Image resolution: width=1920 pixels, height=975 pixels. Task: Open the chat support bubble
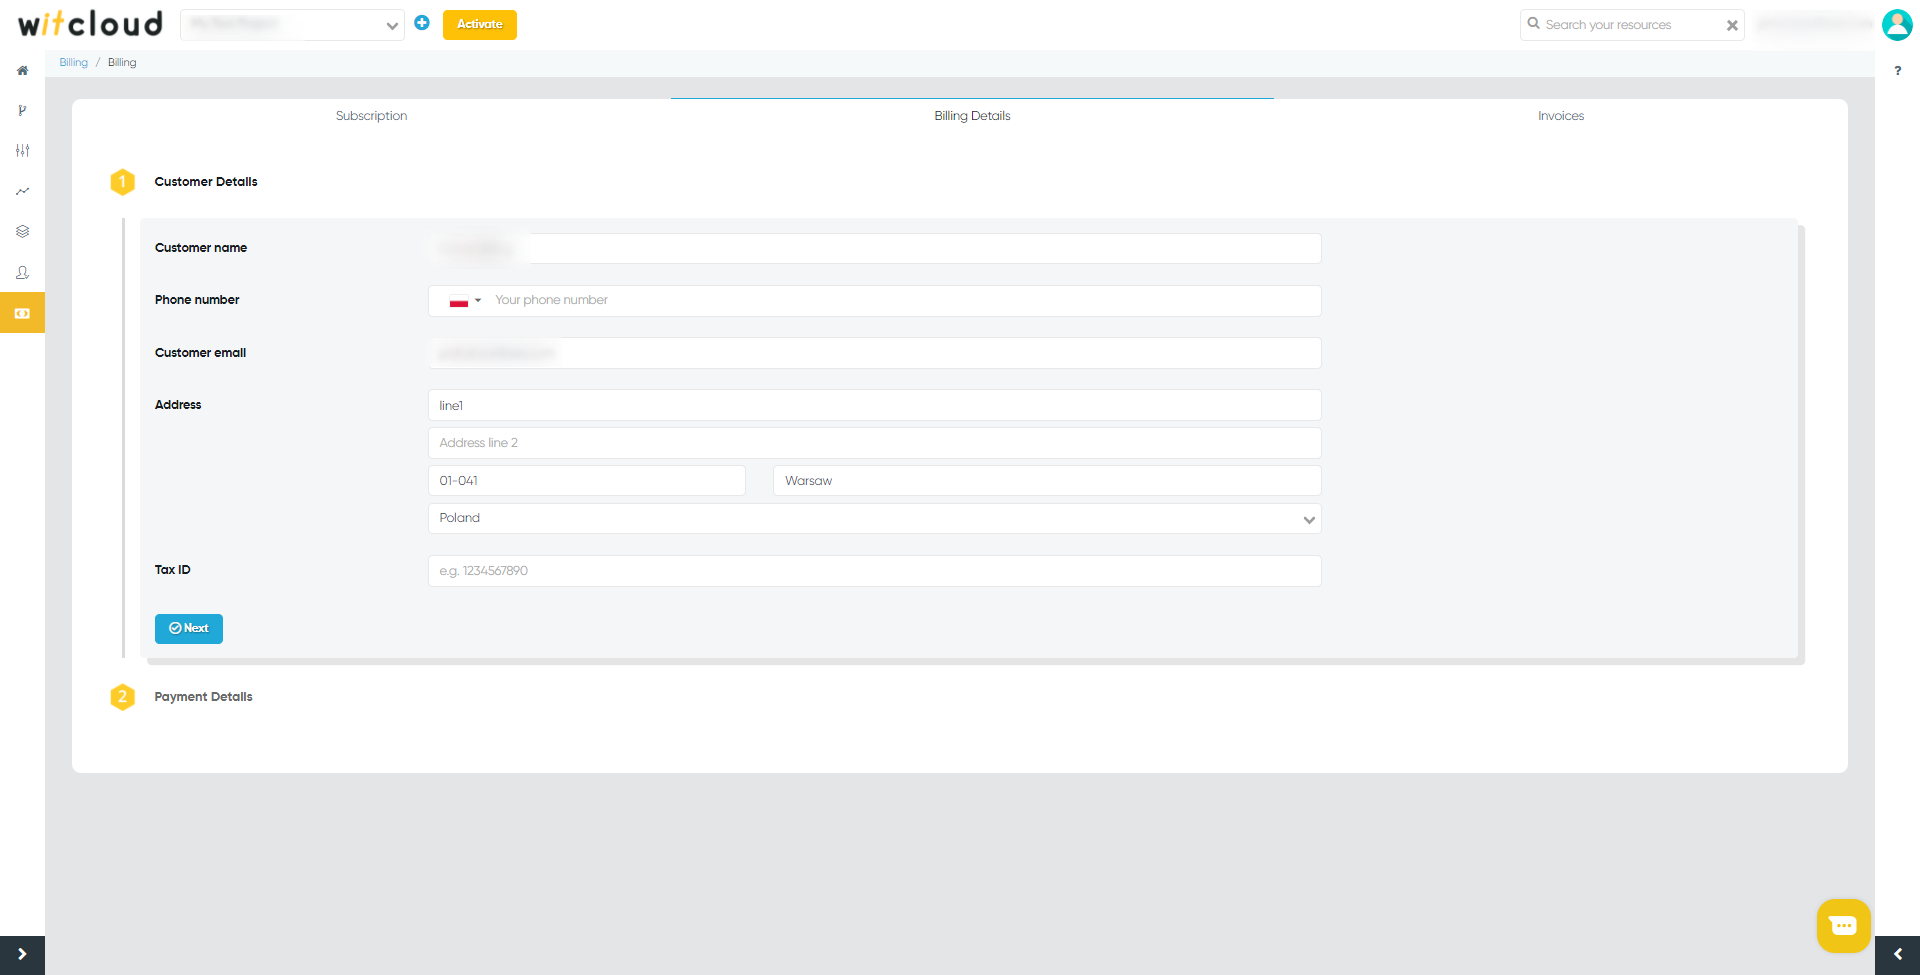pyautogui.click(x=1843, y=925)
